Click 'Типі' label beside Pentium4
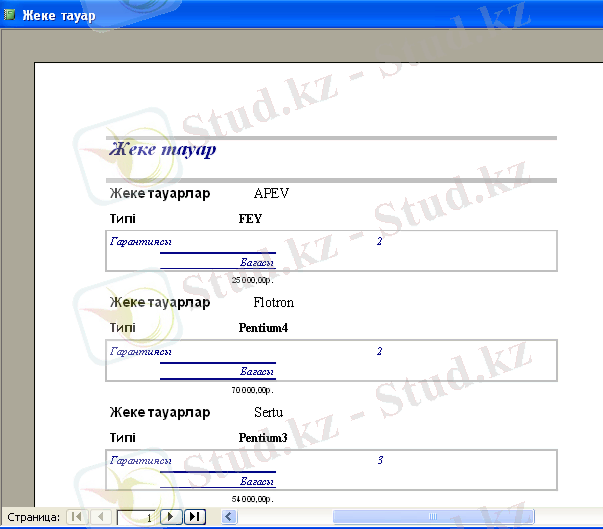Viewport: 603px width, 529px height. click(123, 328)
